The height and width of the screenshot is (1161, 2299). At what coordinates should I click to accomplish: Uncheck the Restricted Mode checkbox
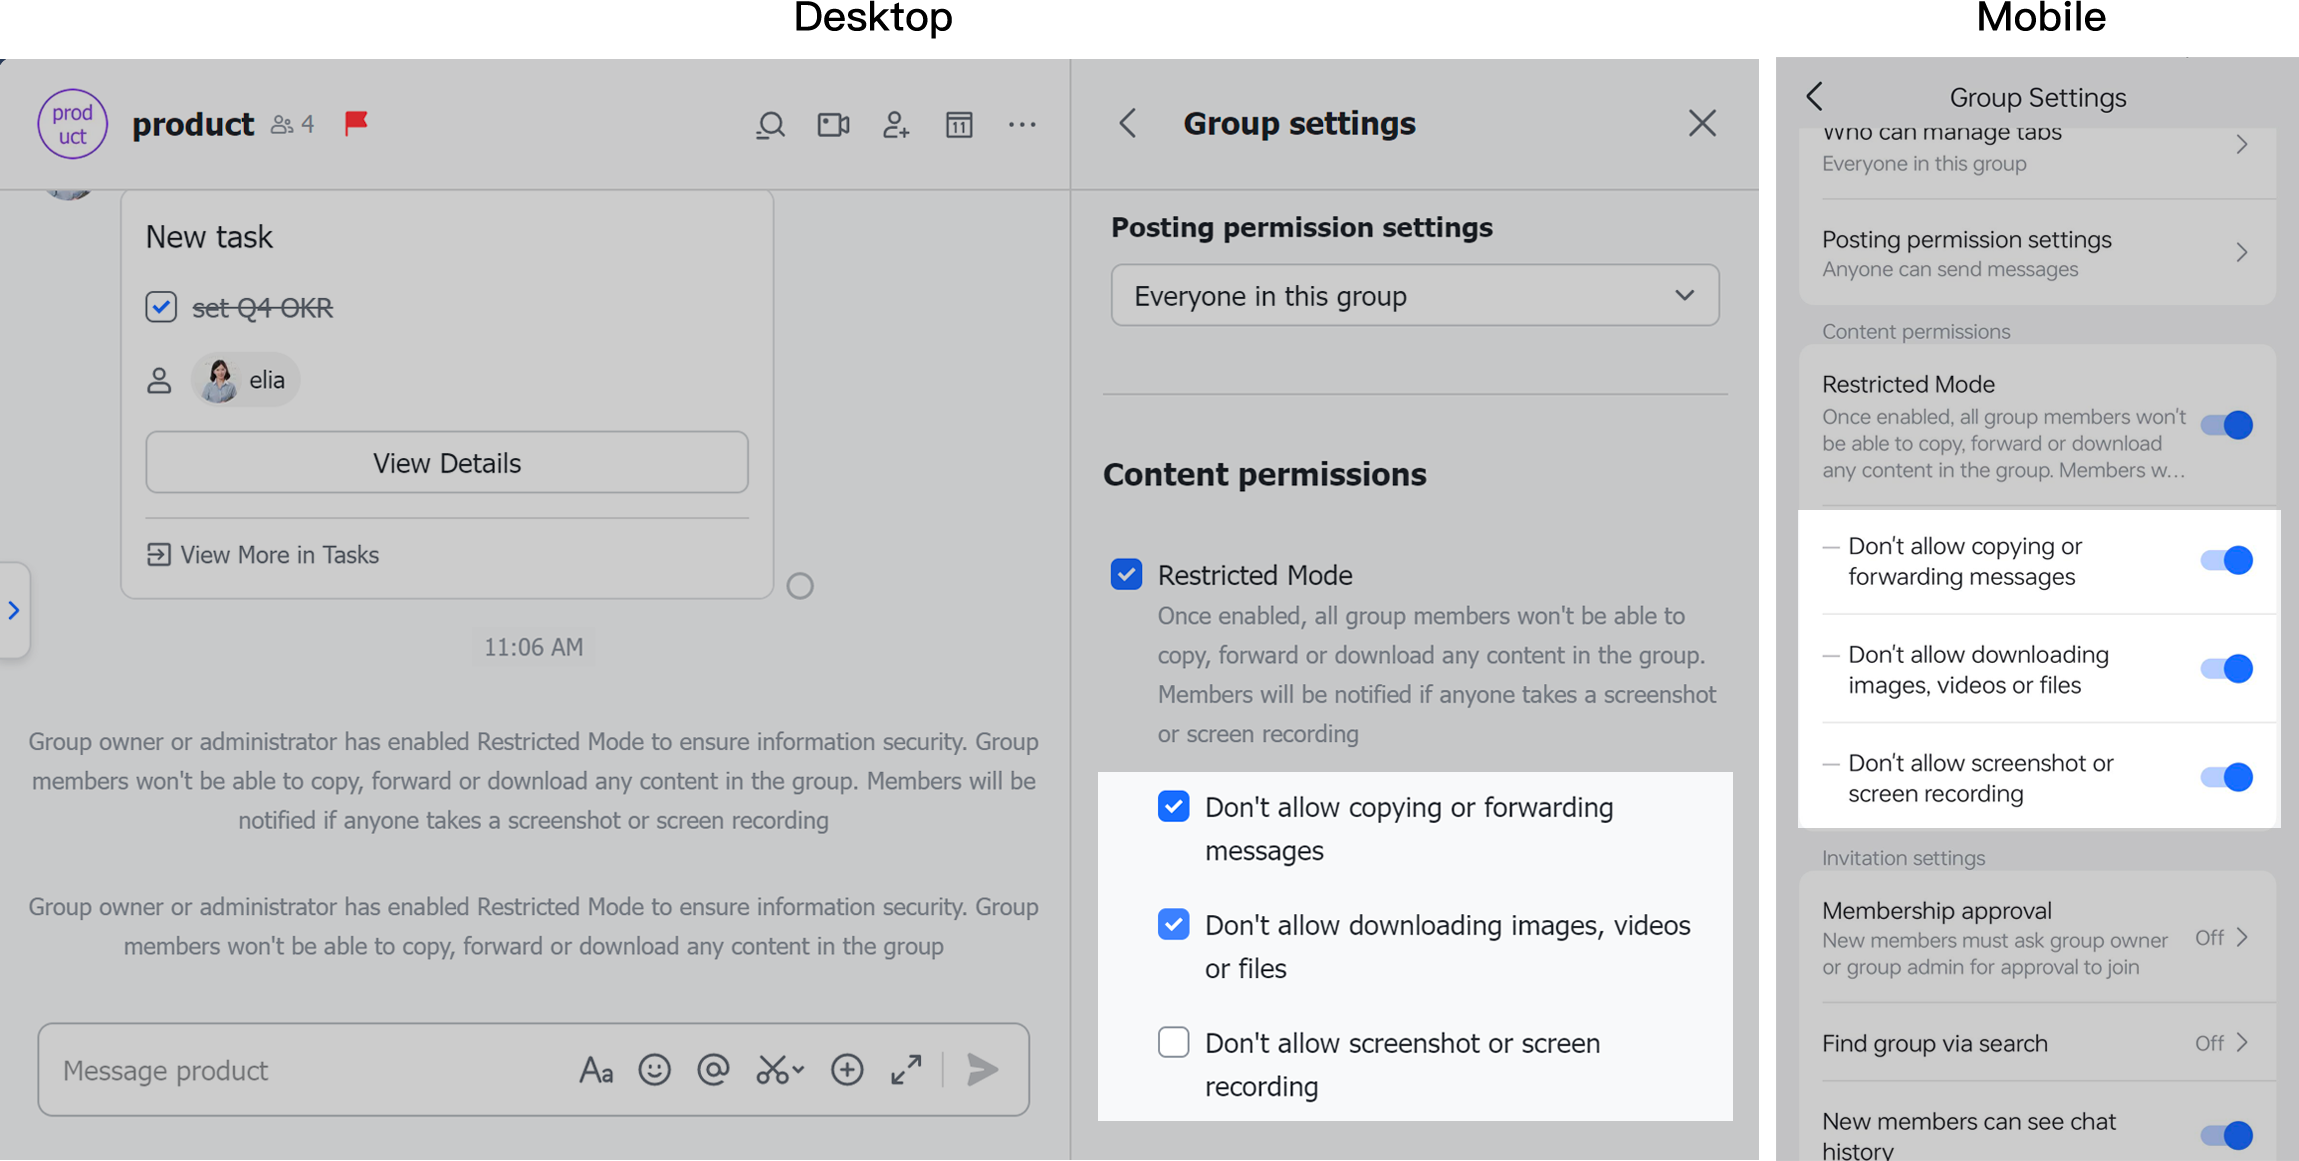tap(1126, 575)
